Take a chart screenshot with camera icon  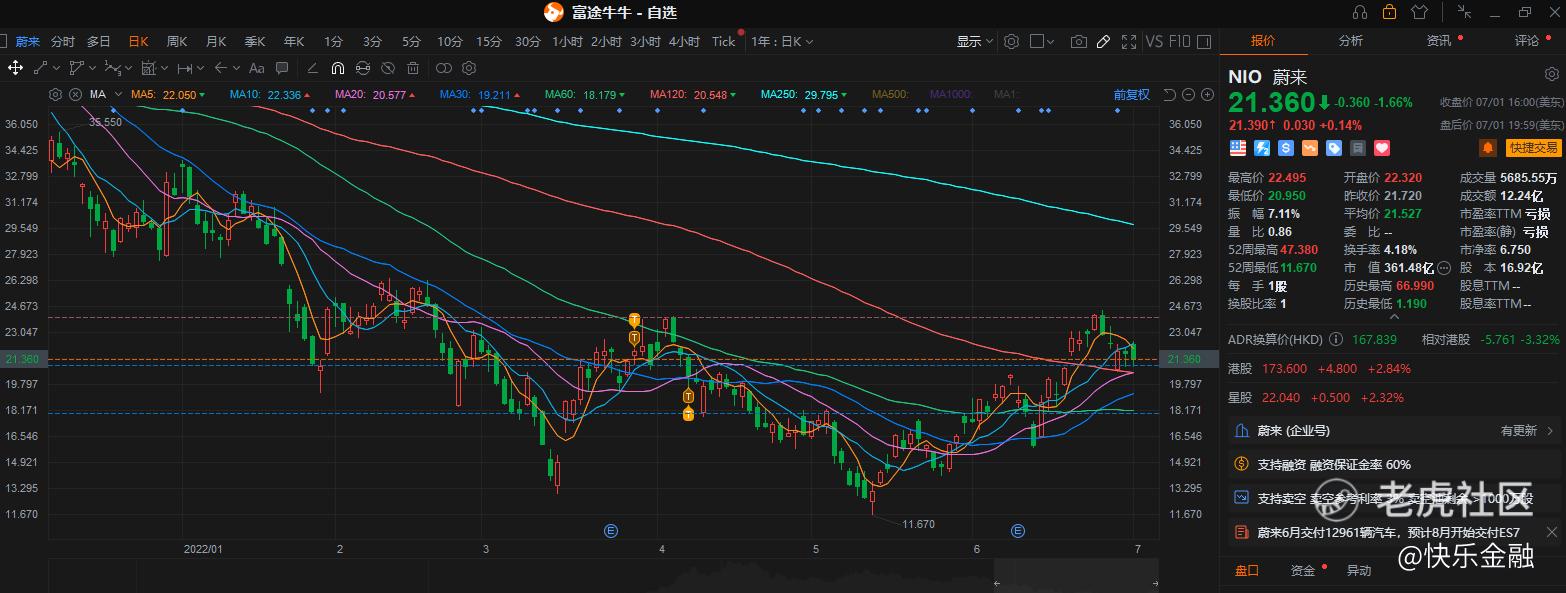(1079, 42)
